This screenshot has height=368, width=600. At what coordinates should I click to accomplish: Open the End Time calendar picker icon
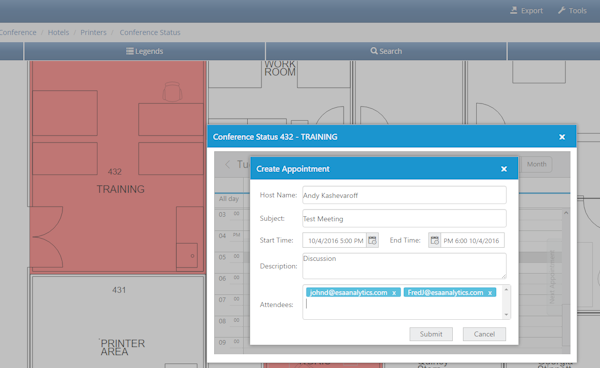pos(434,240)
